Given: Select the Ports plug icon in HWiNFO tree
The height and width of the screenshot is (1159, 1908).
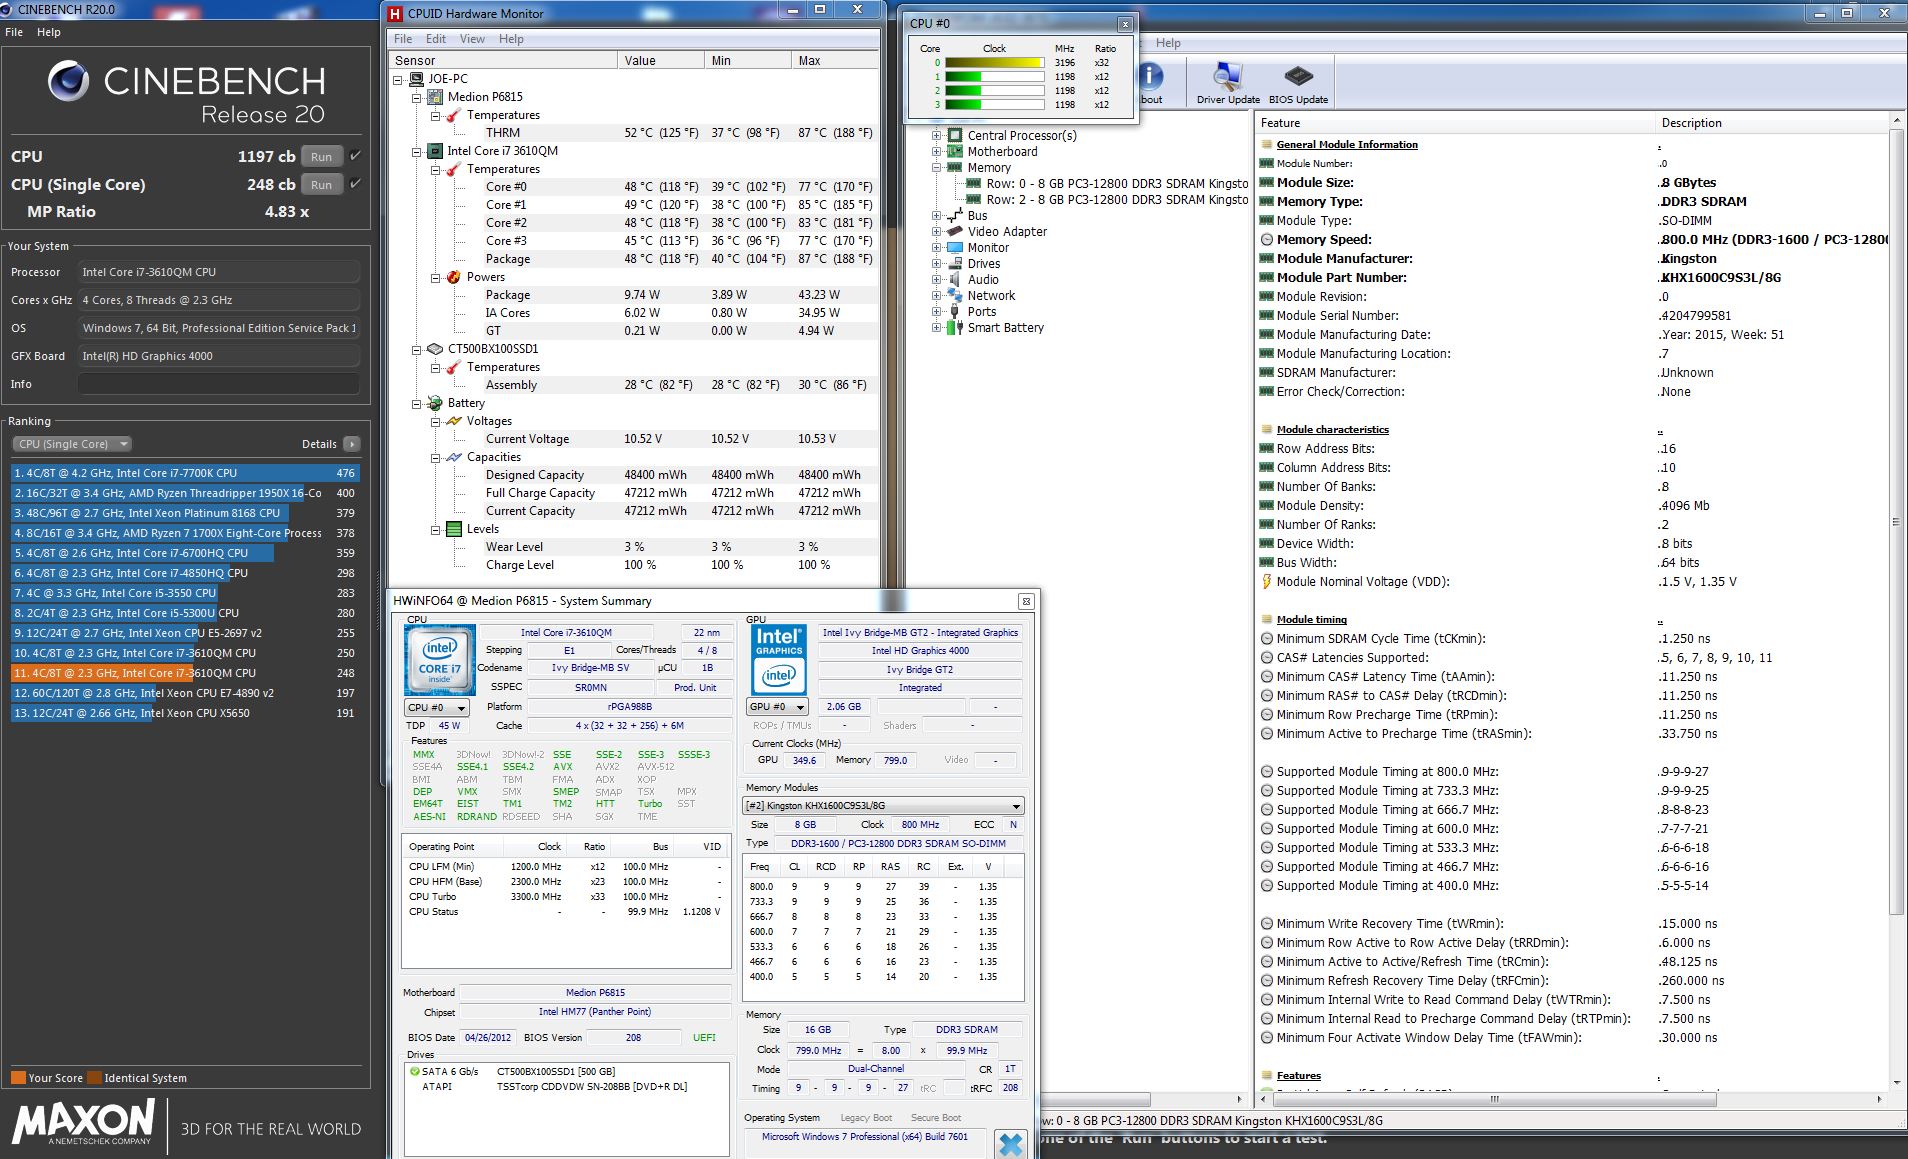Looking at the screenshot, I should 955,311.
